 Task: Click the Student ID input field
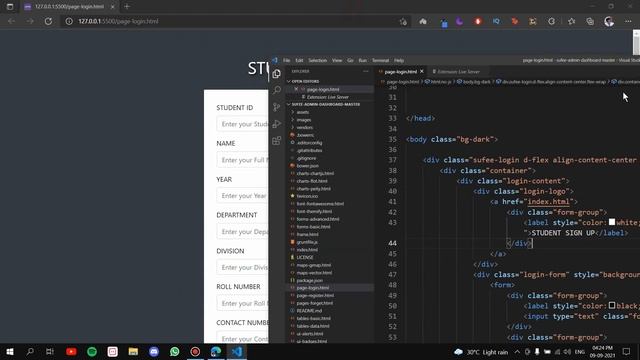[242, 124]
